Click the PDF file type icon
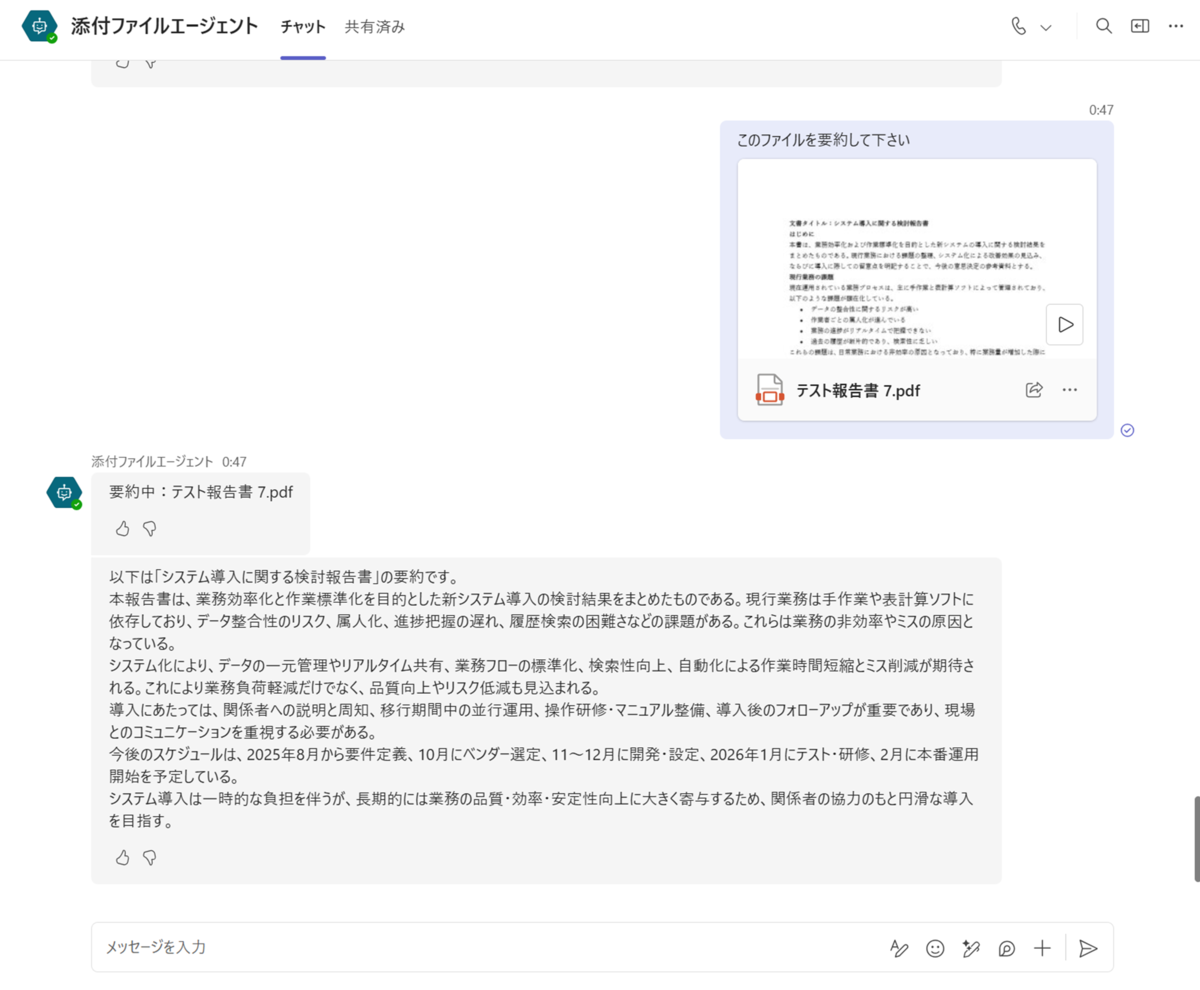 [769, 390]
